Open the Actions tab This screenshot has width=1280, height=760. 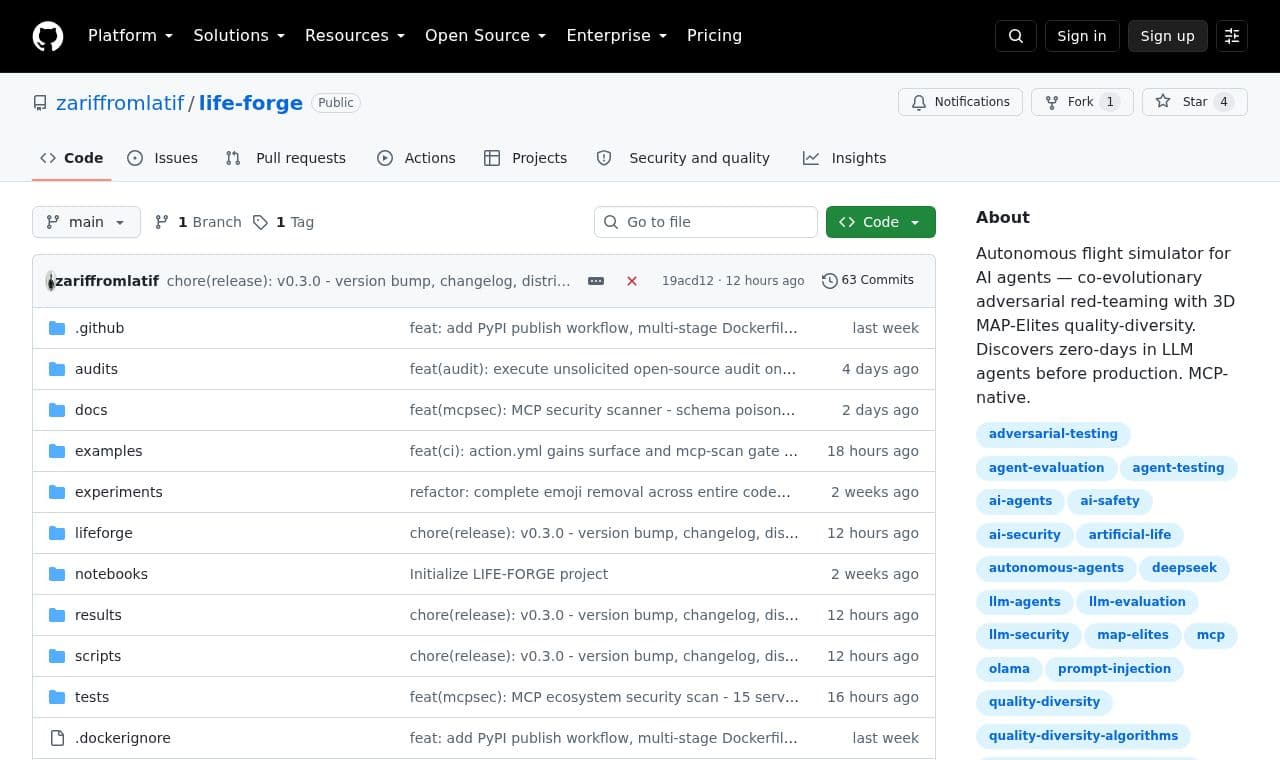point(416,158)
